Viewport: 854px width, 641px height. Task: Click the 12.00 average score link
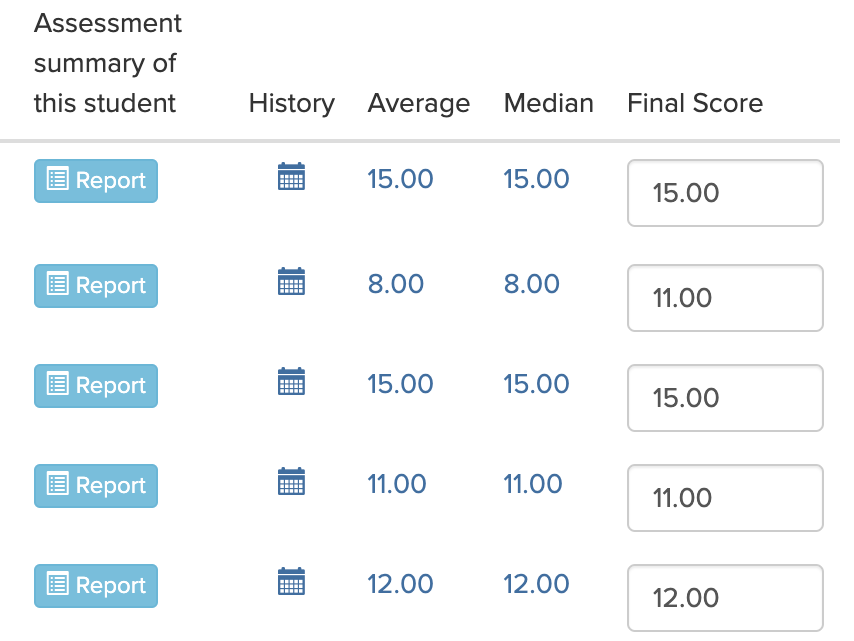tap(400, 584)
